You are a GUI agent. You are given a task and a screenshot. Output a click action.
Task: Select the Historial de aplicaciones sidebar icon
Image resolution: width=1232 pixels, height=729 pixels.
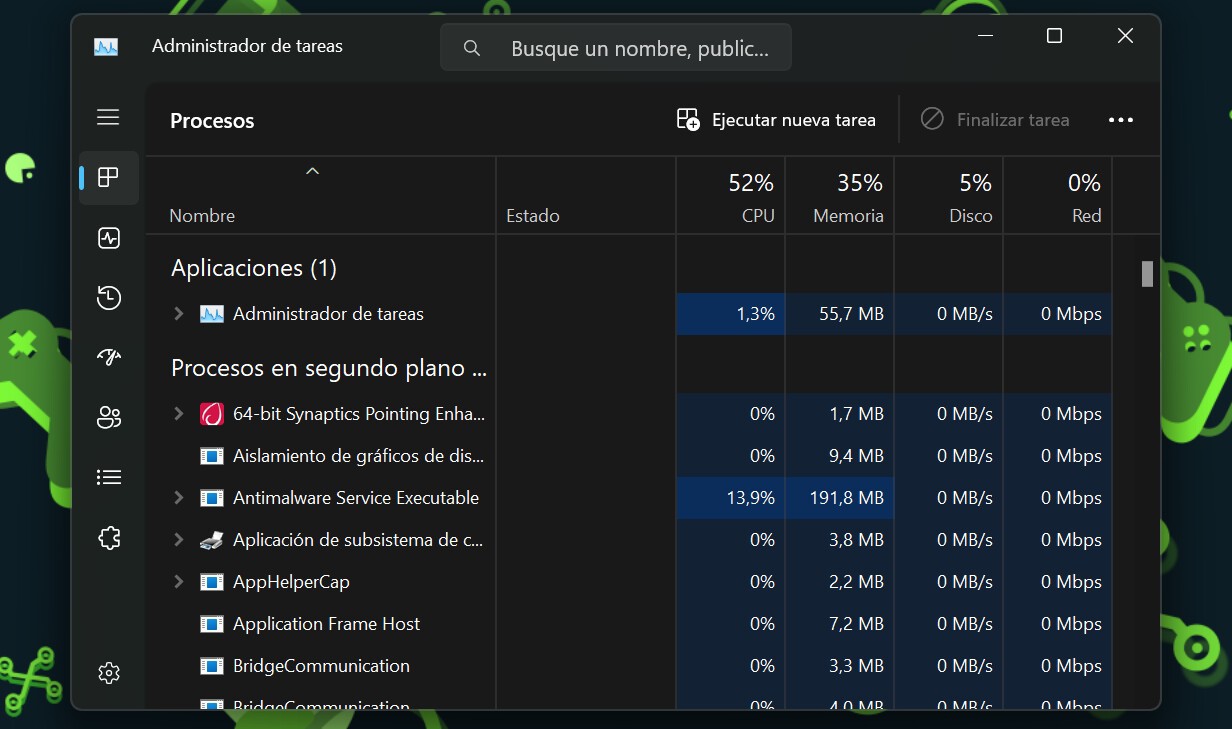[x=108, y=298]
